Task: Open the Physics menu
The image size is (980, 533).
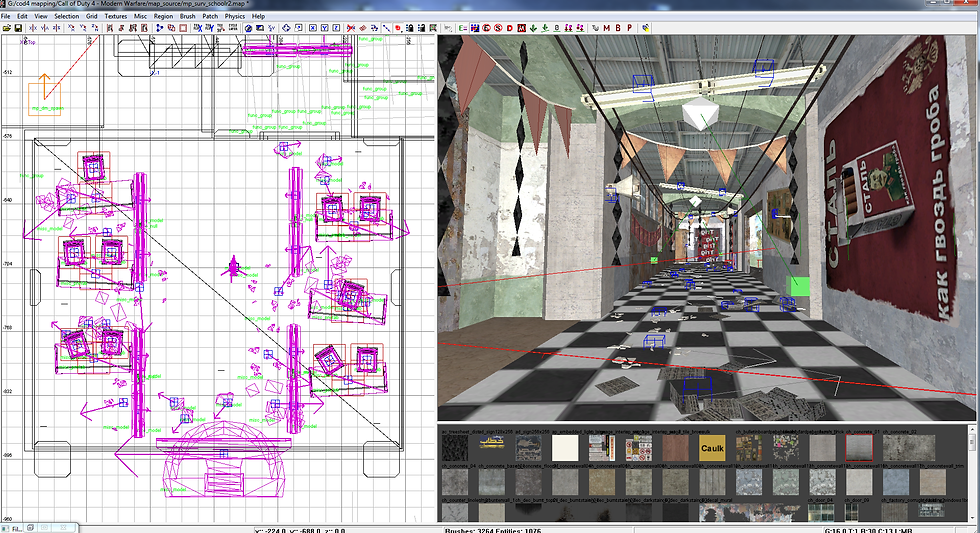Action: (235, 16)
